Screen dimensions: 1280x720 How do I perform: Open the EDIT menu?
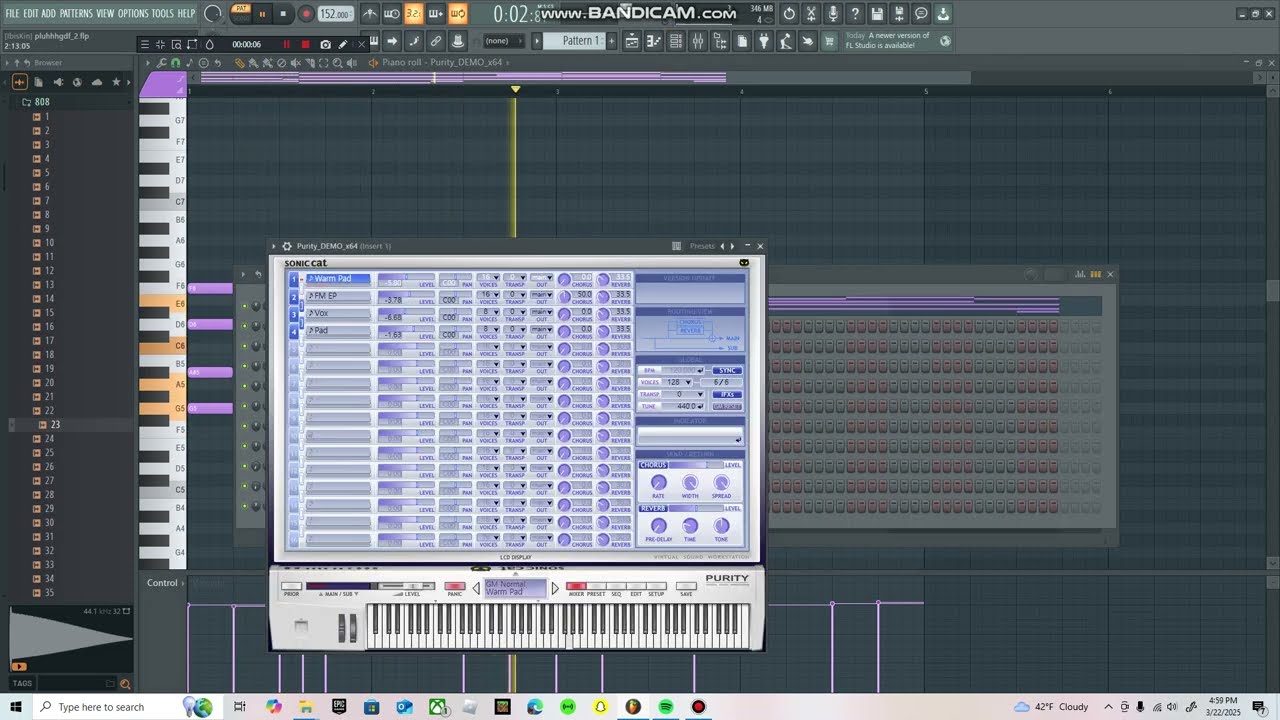31,13
